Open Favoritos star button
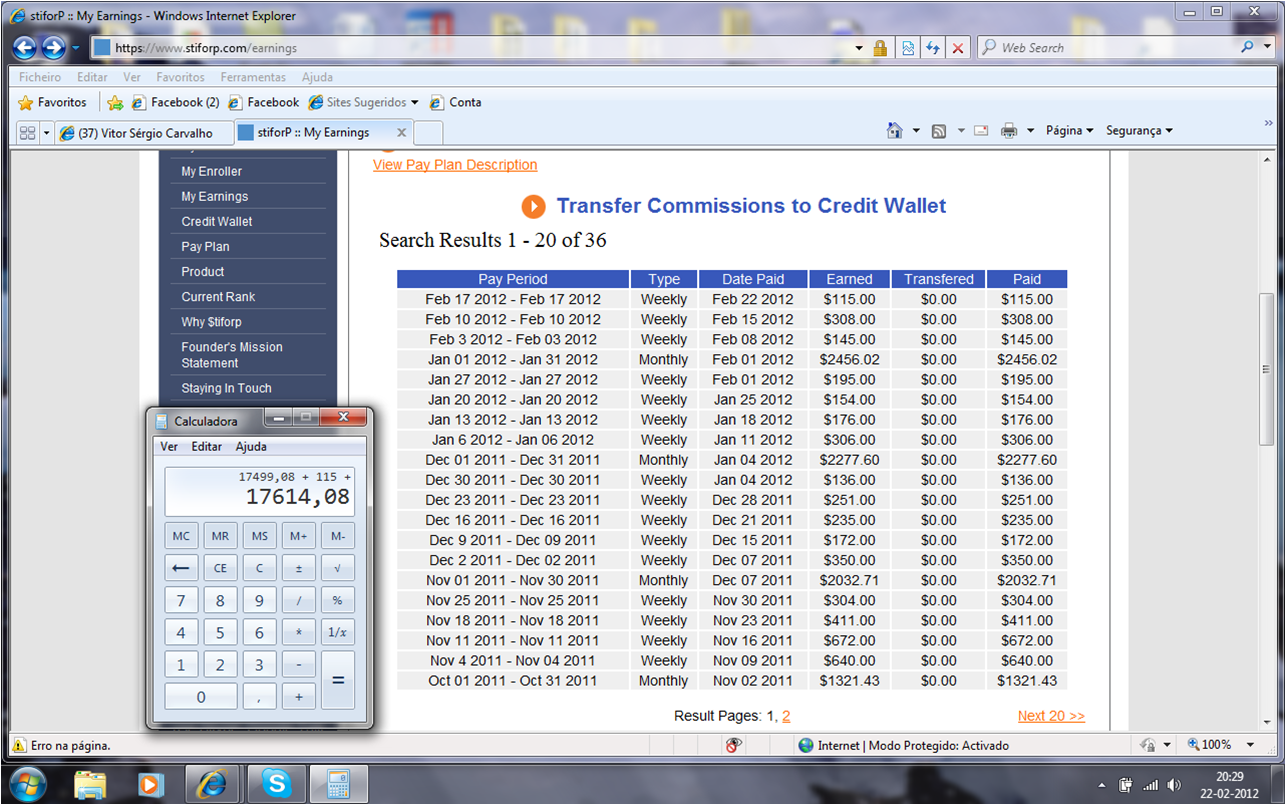Image resolution: width=1286 pixels, height=805 pixels. point(53,102)
